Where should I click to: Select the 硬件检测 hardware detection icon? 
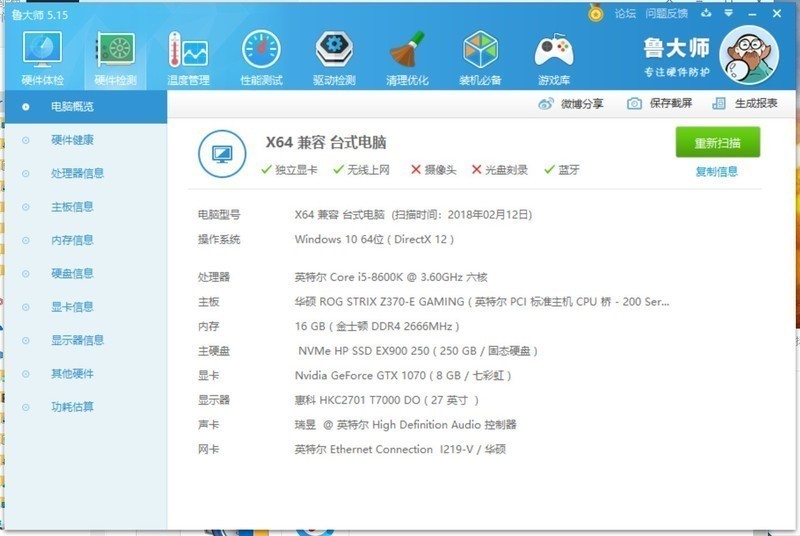point(116,57)
